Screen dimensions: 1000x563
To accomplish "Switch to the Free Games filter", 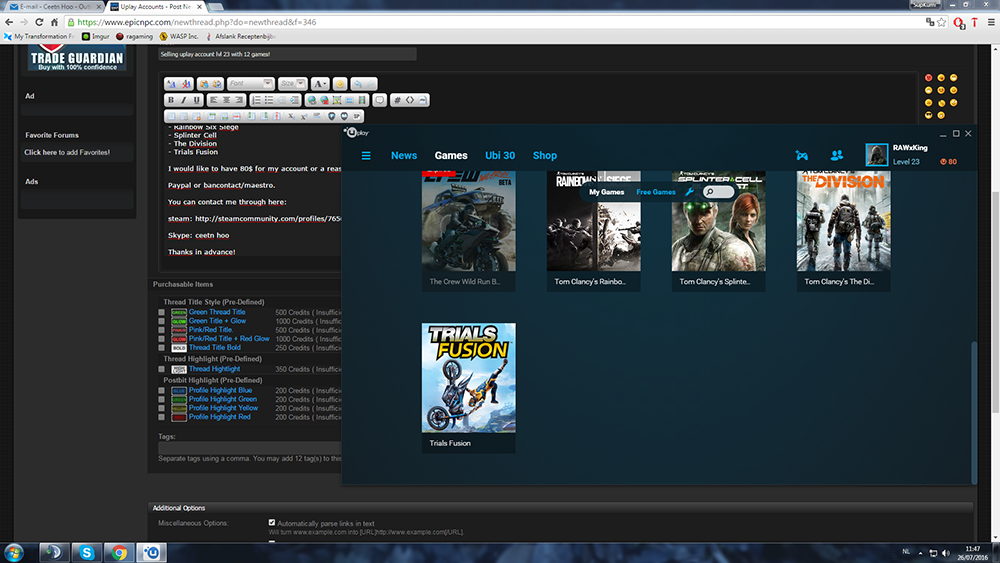I will point(656,192).
